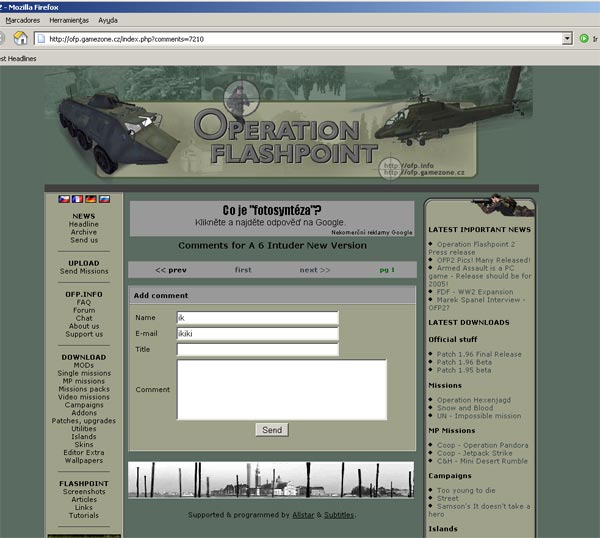Open the Marcadores menu
600x538 pixels.
[23, 20]
